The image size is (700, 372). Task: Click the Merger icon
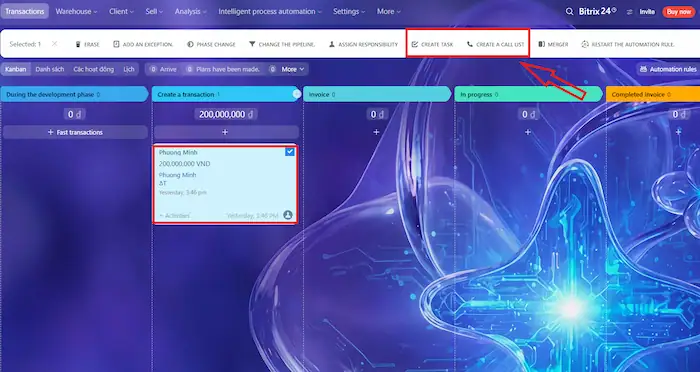coord(541,44)
